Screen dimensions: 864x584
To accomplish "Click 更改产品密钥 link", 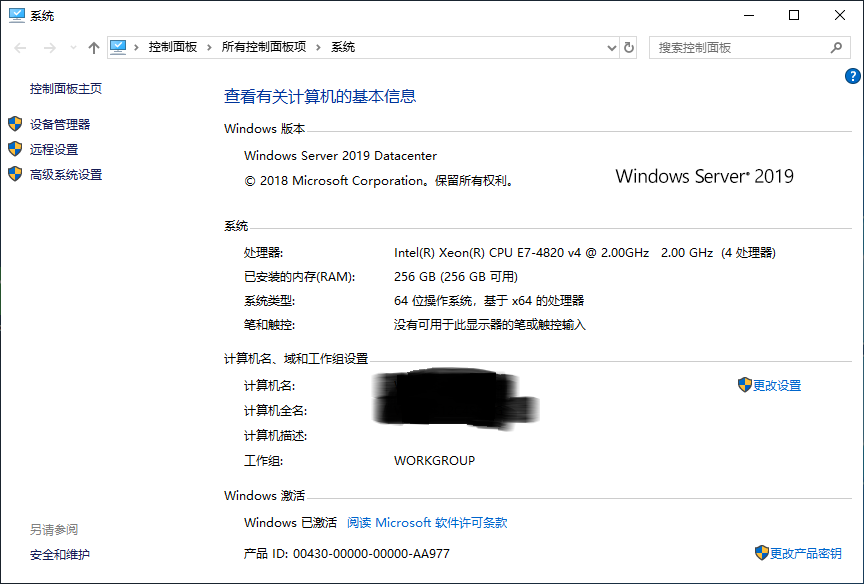I will tap(805, 554).
